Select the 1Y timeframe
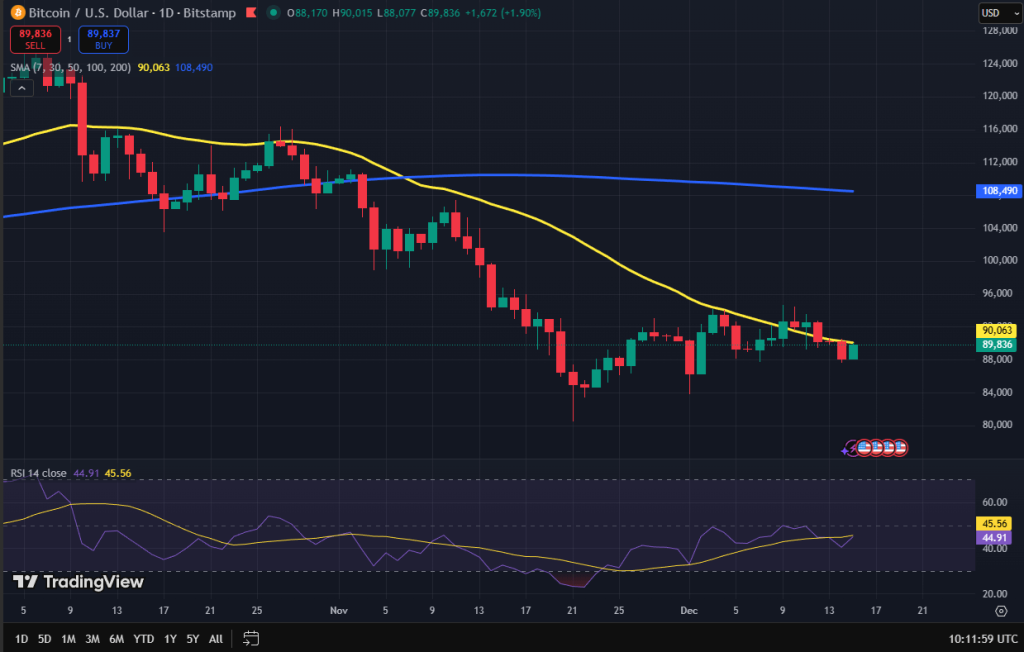 169,637
